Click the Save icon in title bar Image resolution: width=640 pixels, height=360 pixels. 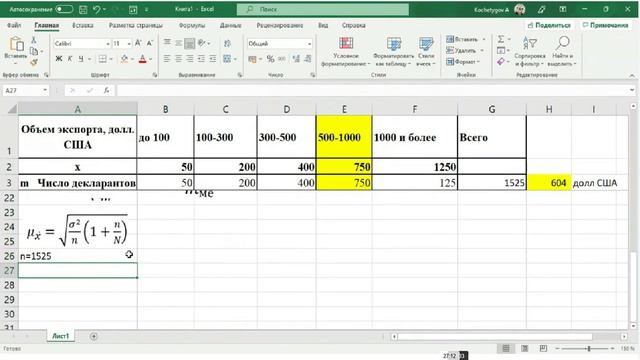point(83,9)
